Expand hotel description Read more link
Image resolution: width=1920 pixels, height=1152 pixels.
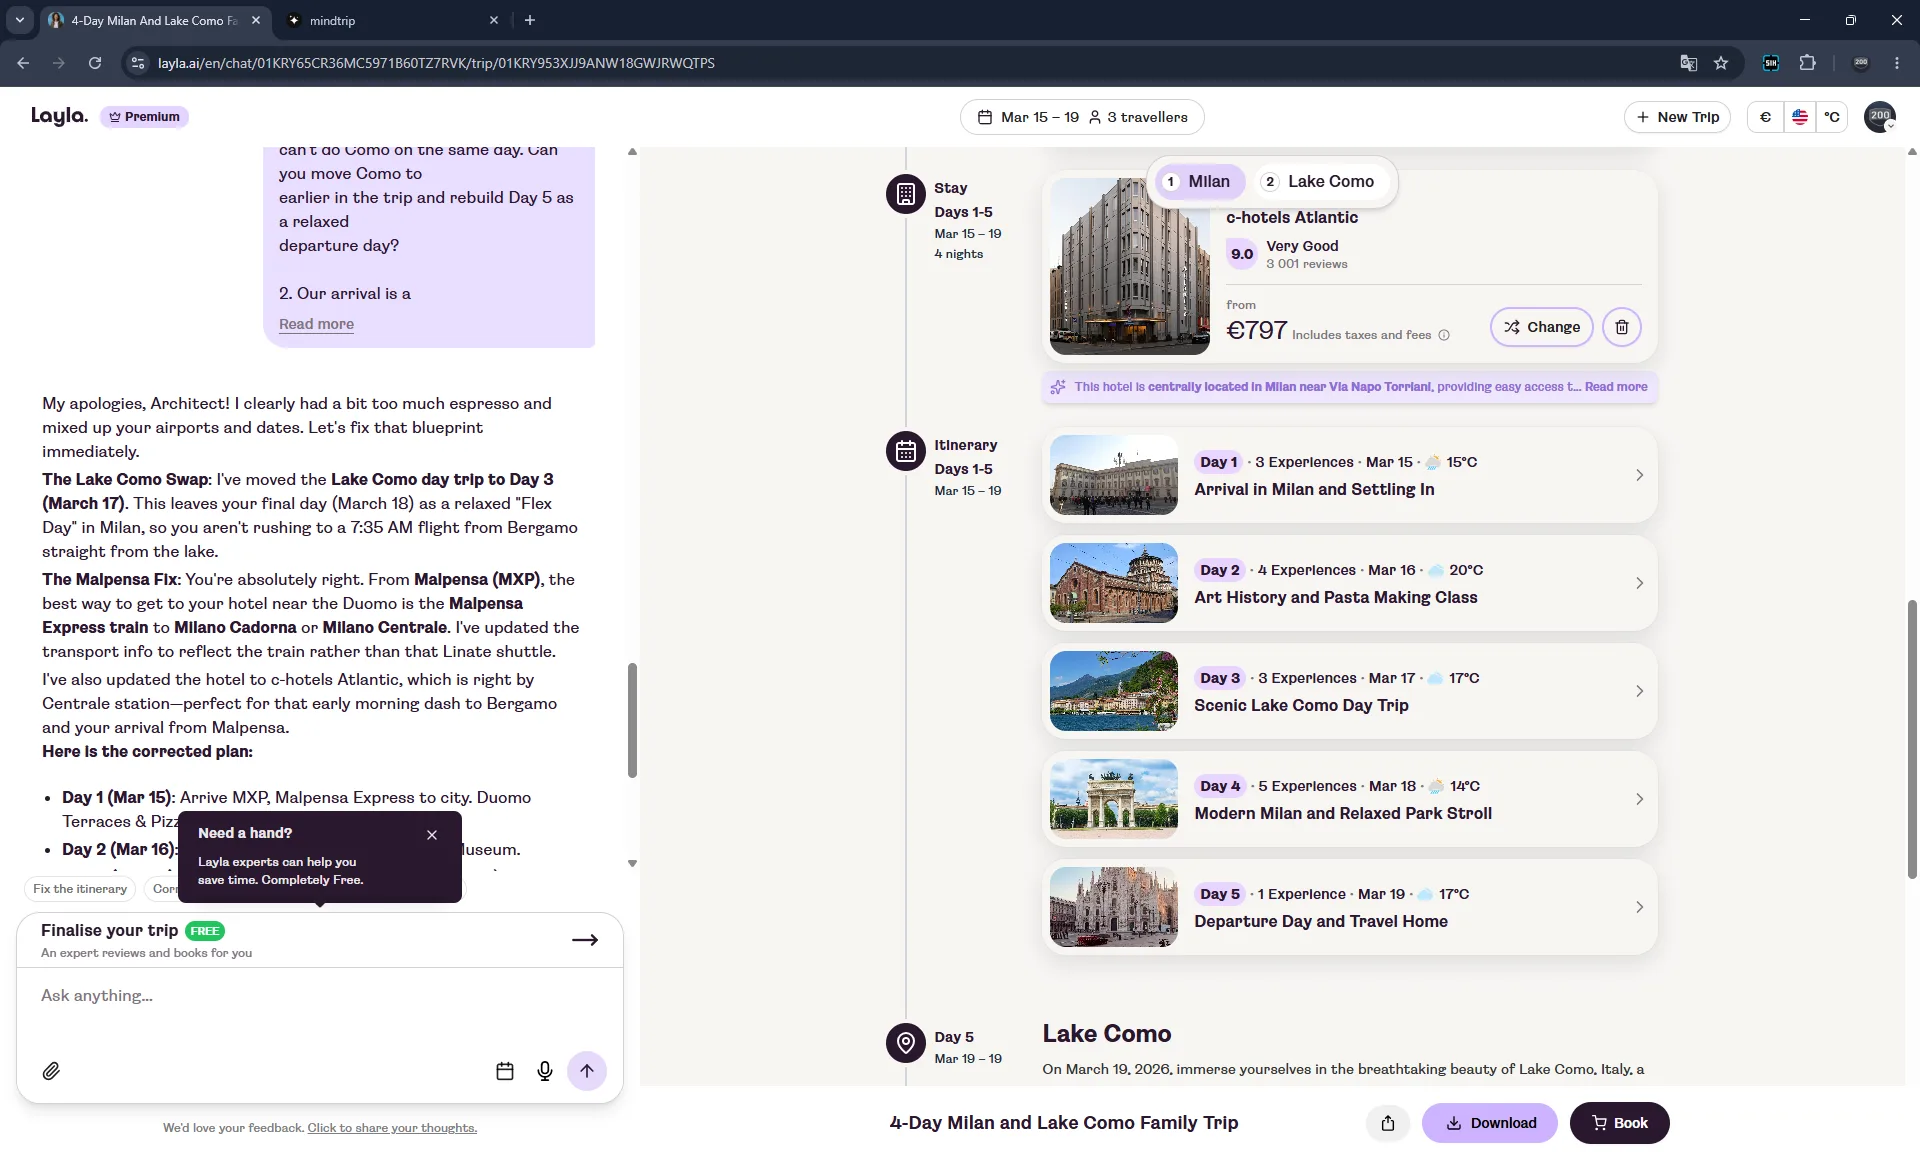(x=1615, y=387)
